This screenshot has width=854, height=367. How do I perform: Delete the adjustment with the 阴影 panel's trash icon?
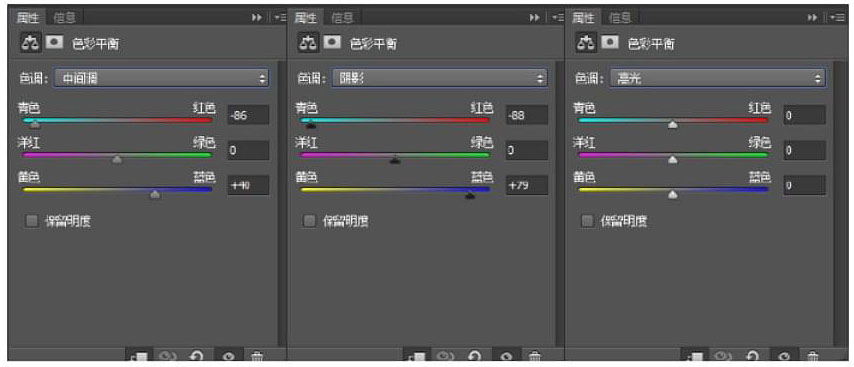[535, 357]
